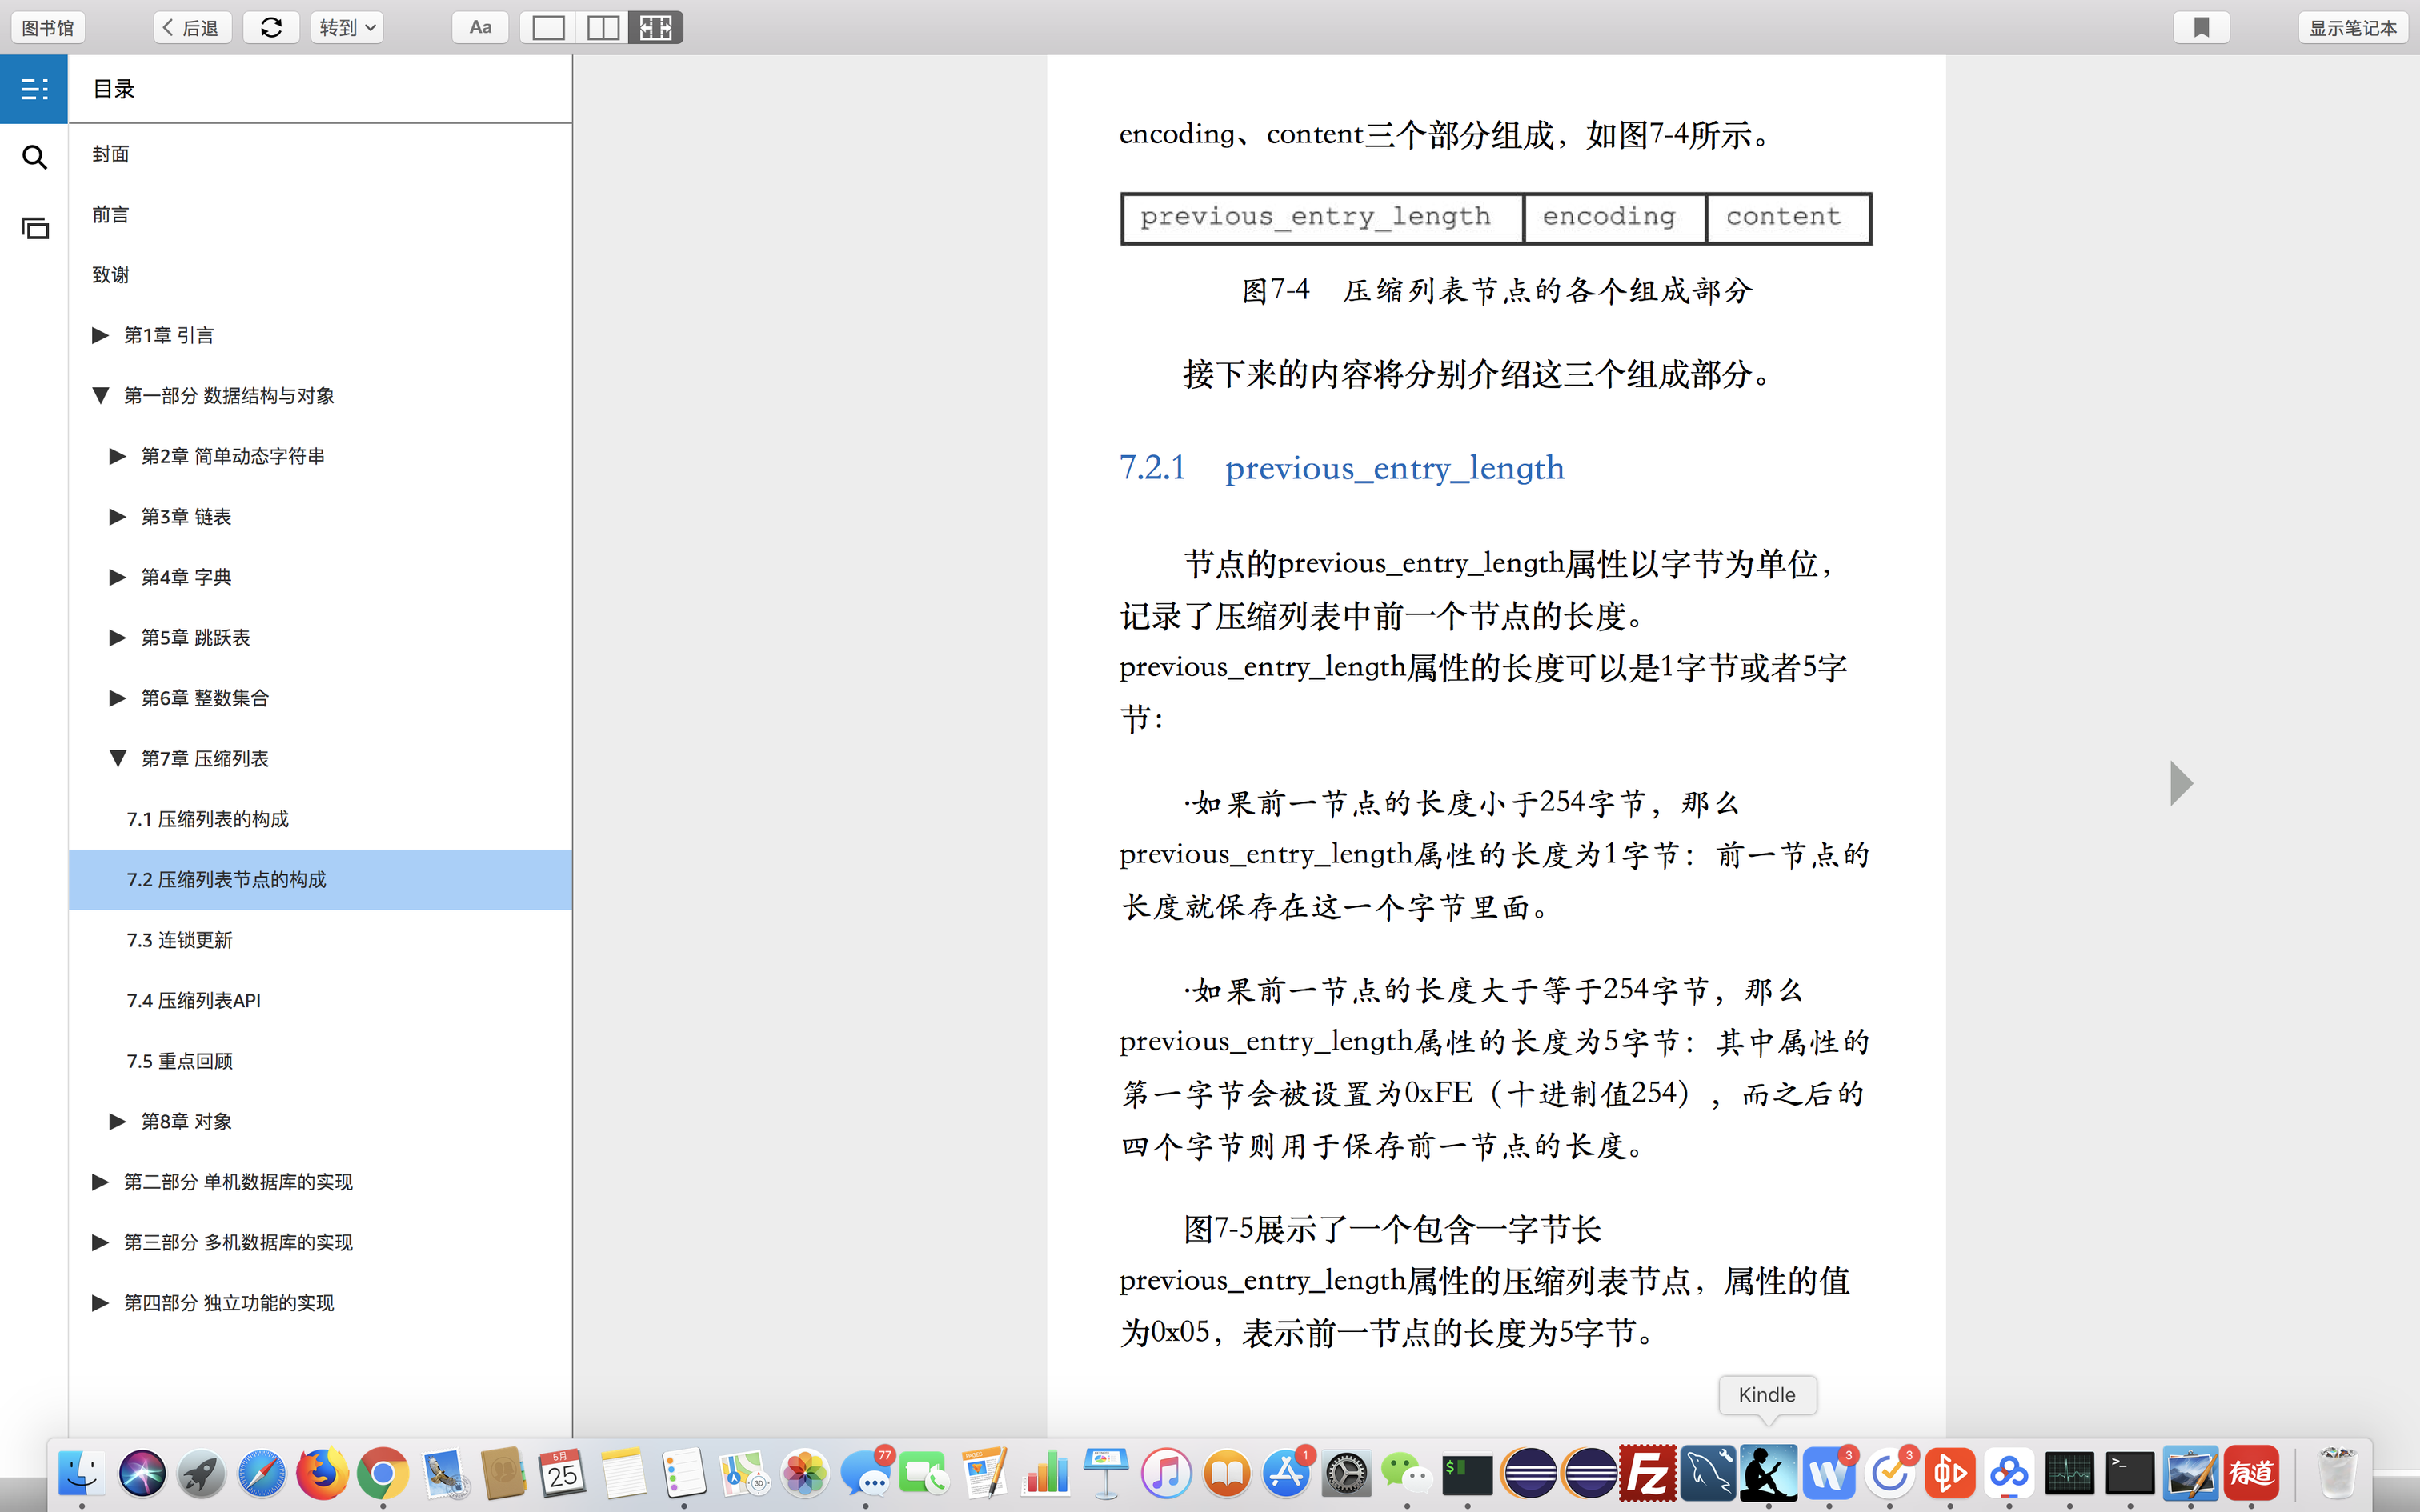2420x1512 pixels.
Task: Switch to single-column page view
Action: click(548, 27)
